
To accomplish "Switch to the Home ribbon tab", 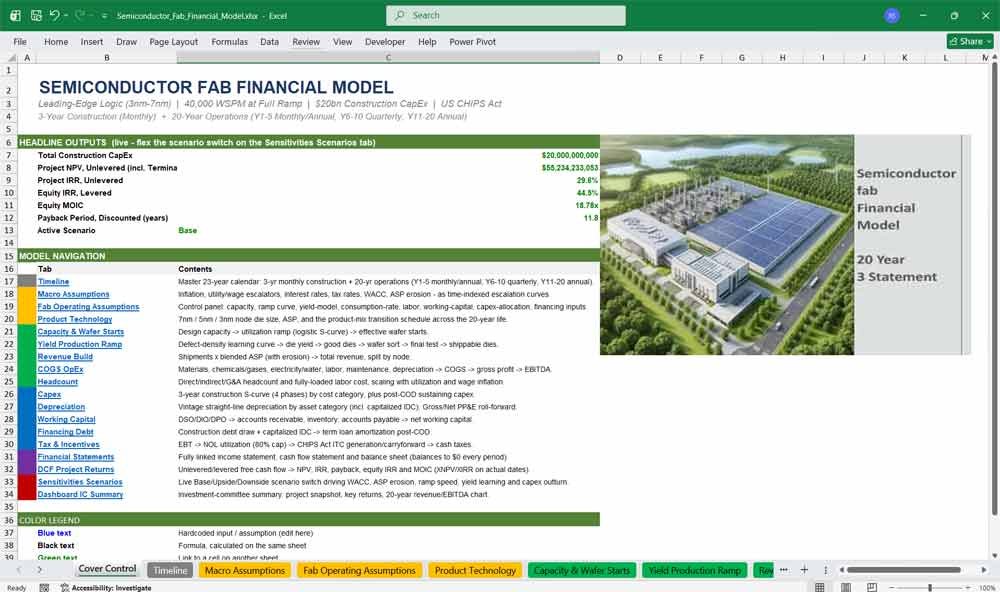I will (56, 41).
